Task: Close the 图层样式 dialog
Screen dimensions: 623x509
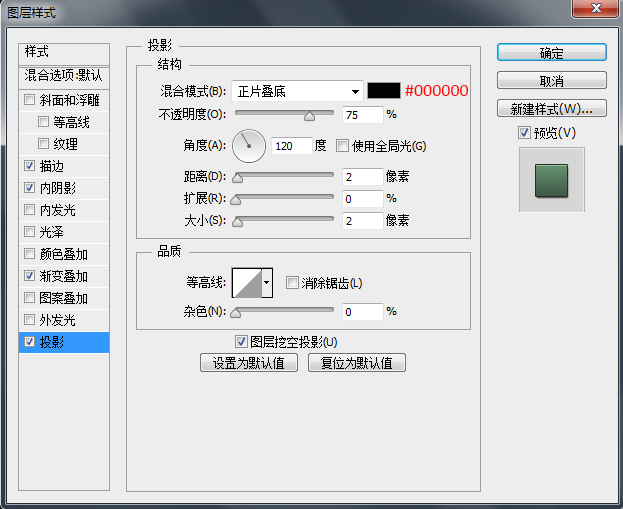Action: 596,9
